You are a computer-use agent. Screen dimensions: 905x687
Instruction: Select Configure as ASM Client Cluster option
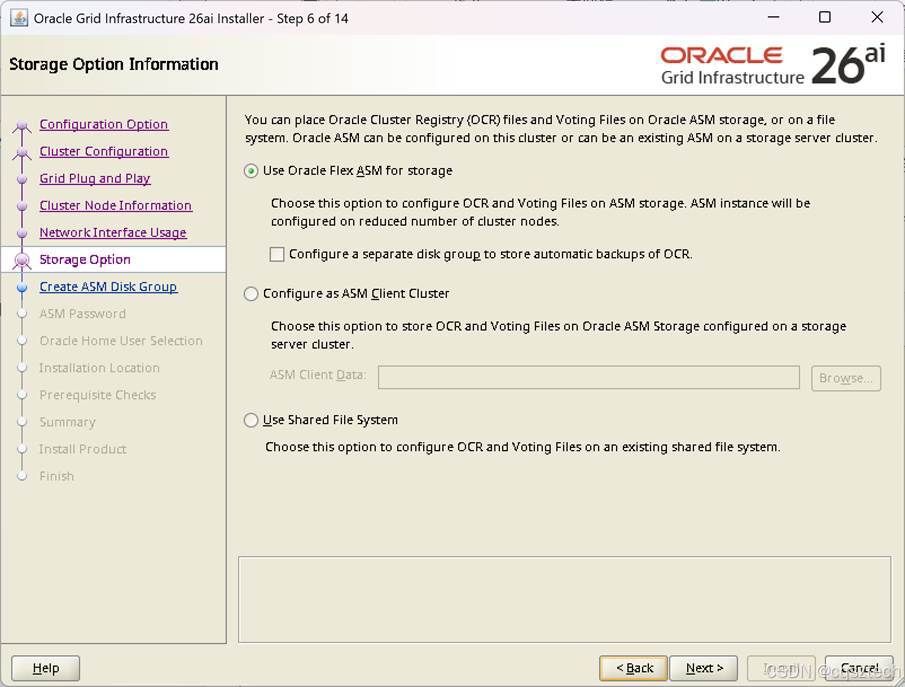(x=250, y=294)
